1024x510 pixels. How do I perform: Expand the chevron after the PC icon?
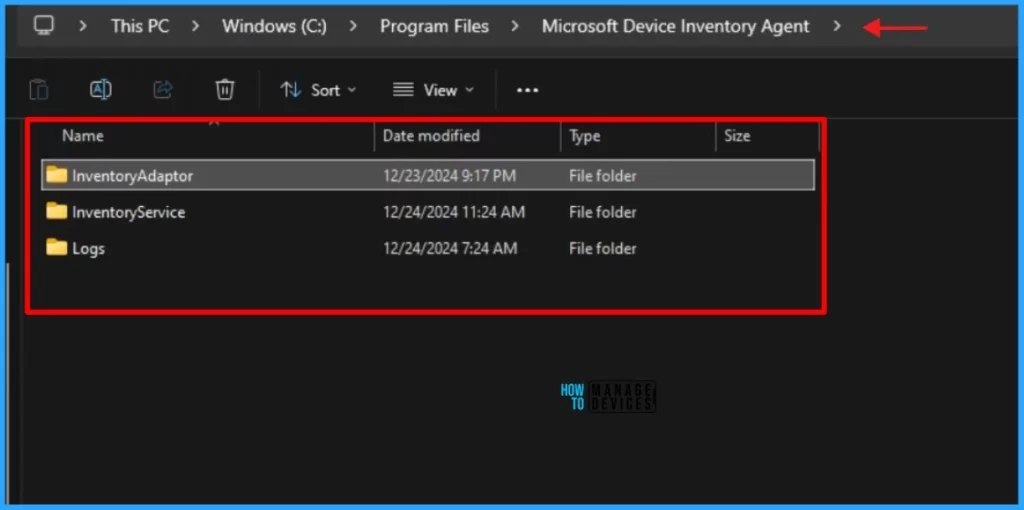82,27
